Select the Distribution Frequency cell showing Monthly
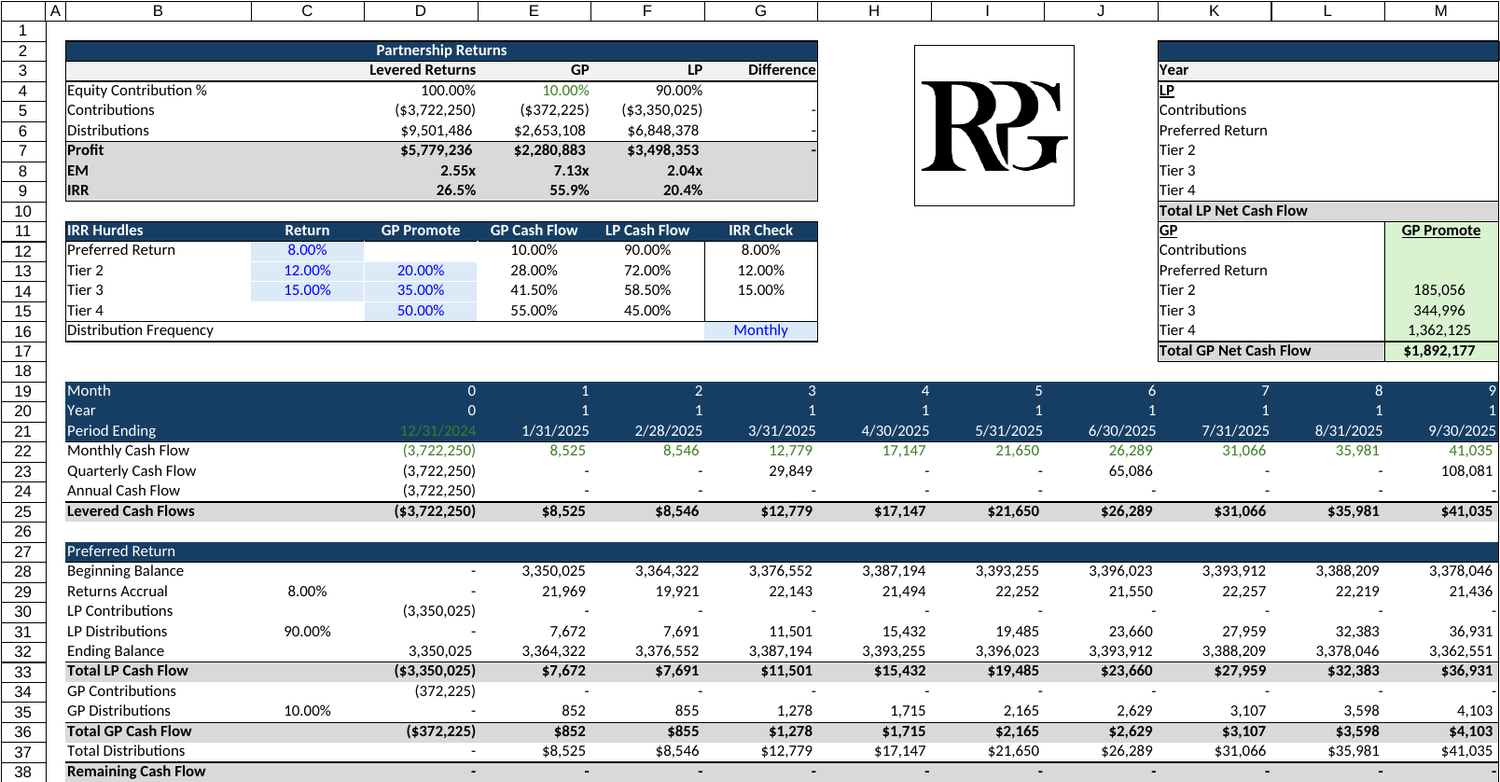The image size is (1500, 782). tap(761, 331)
